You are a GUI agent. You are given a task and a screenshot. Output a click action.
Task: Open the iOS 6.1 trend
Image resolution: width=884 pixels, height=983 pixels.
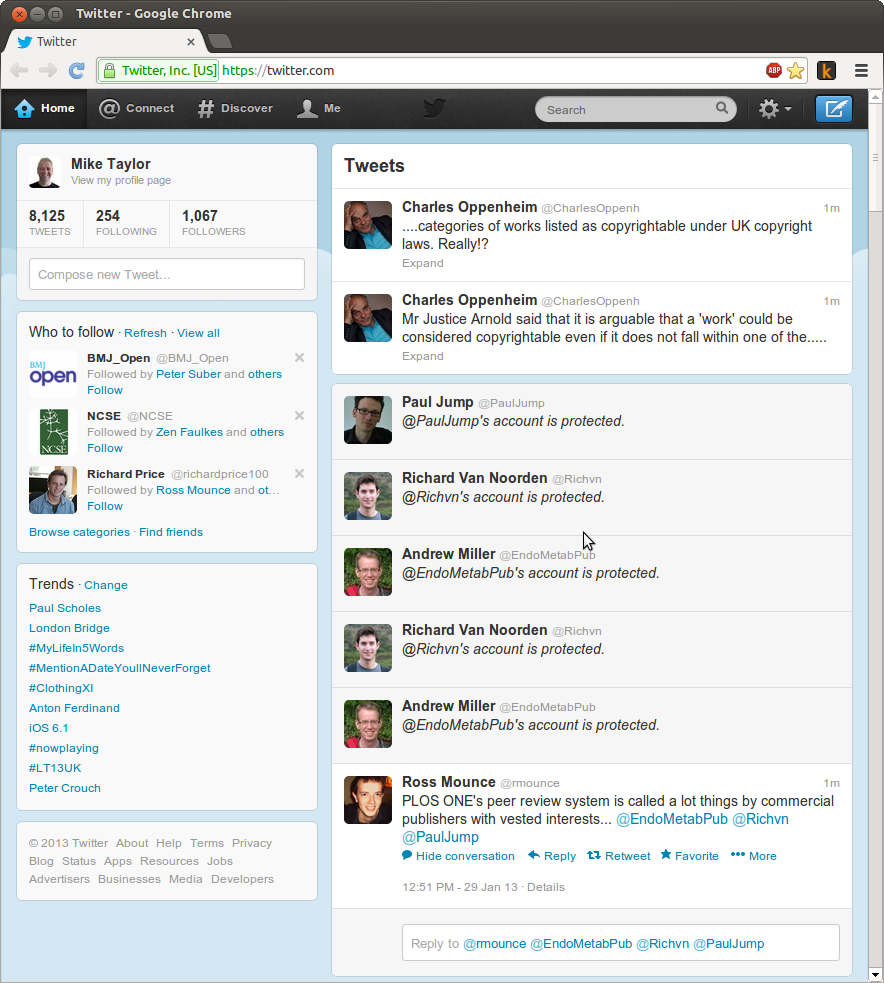point(48,728)
